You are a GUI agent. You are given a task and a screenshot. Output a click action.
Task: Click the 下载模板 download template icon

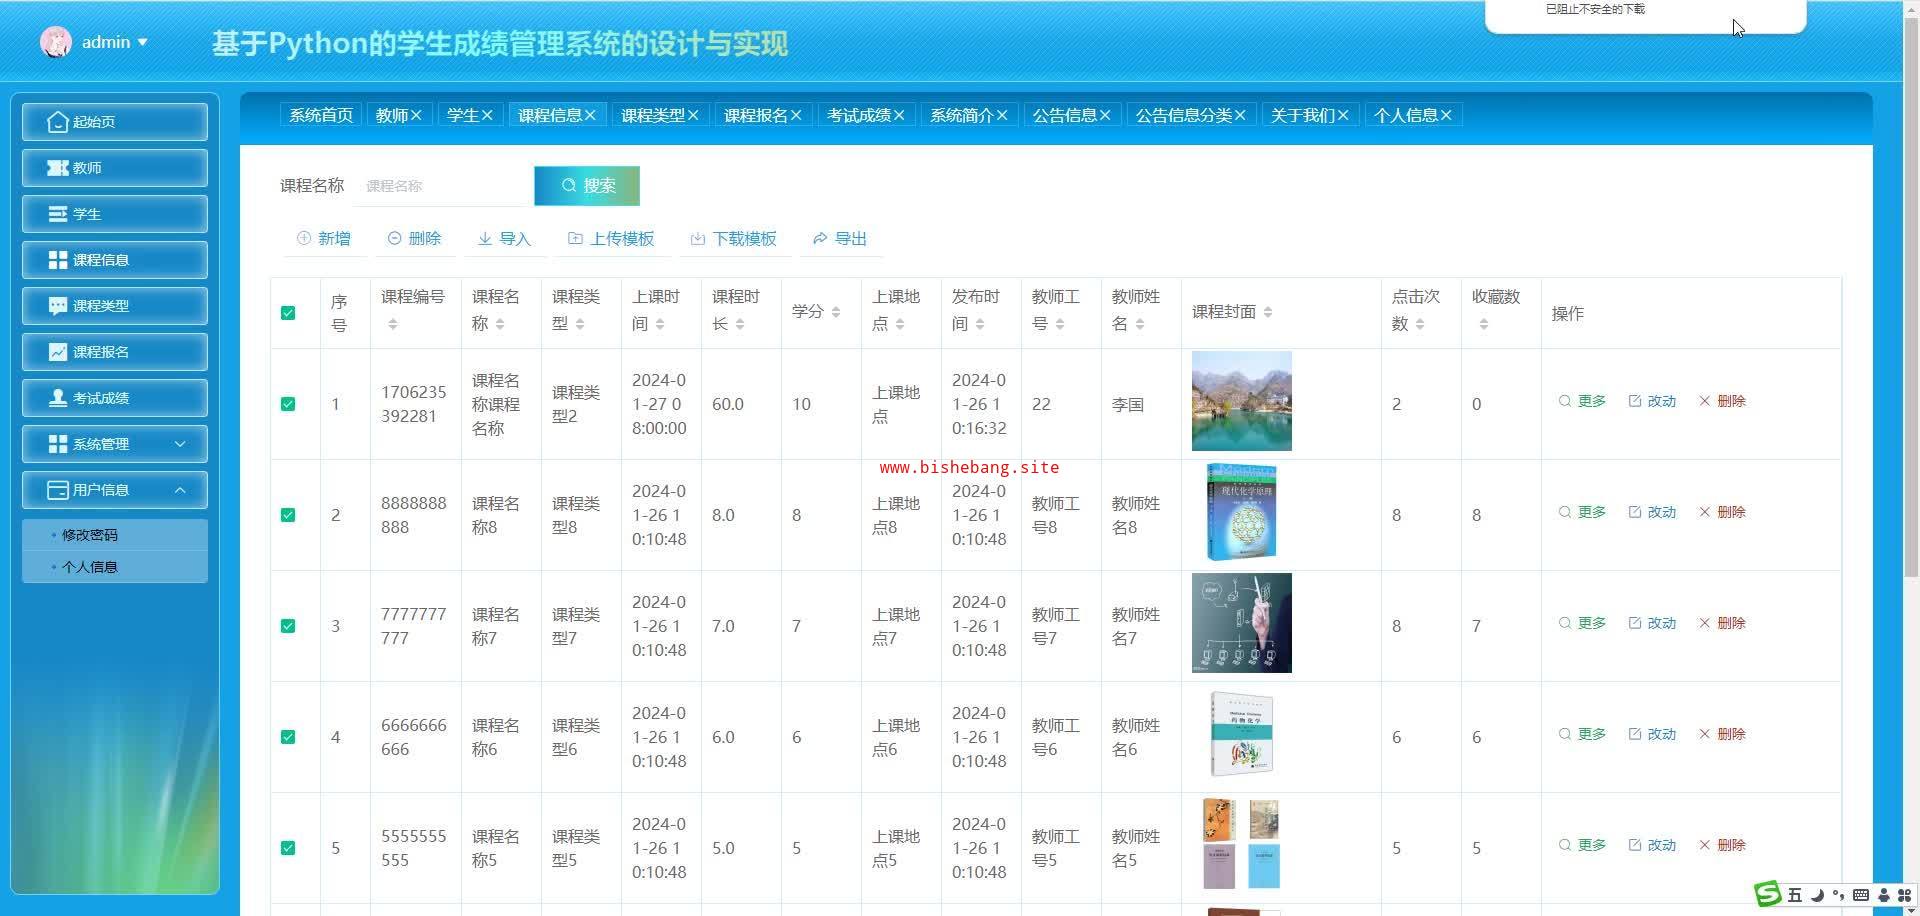point(698,239)
